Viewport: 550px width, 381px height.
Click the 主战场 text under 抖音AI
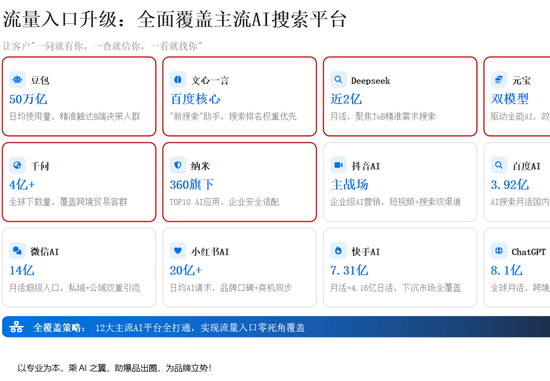[x=349, y=185]
